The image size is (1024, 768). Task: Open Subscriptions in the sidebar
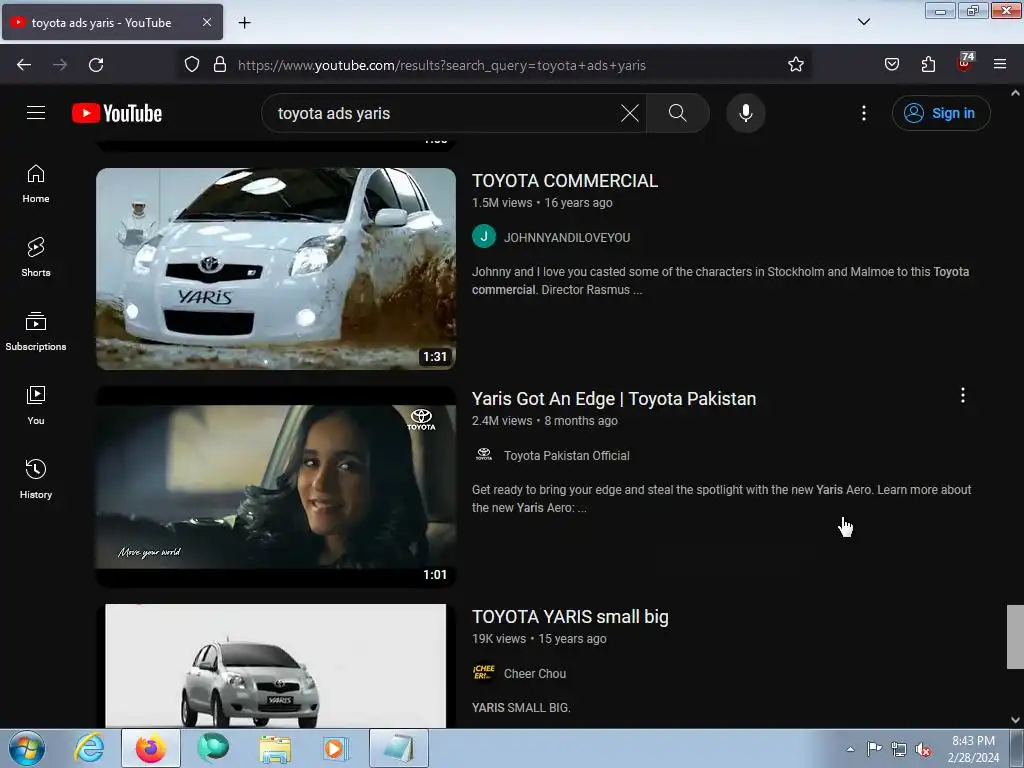[x=36, y=332]
